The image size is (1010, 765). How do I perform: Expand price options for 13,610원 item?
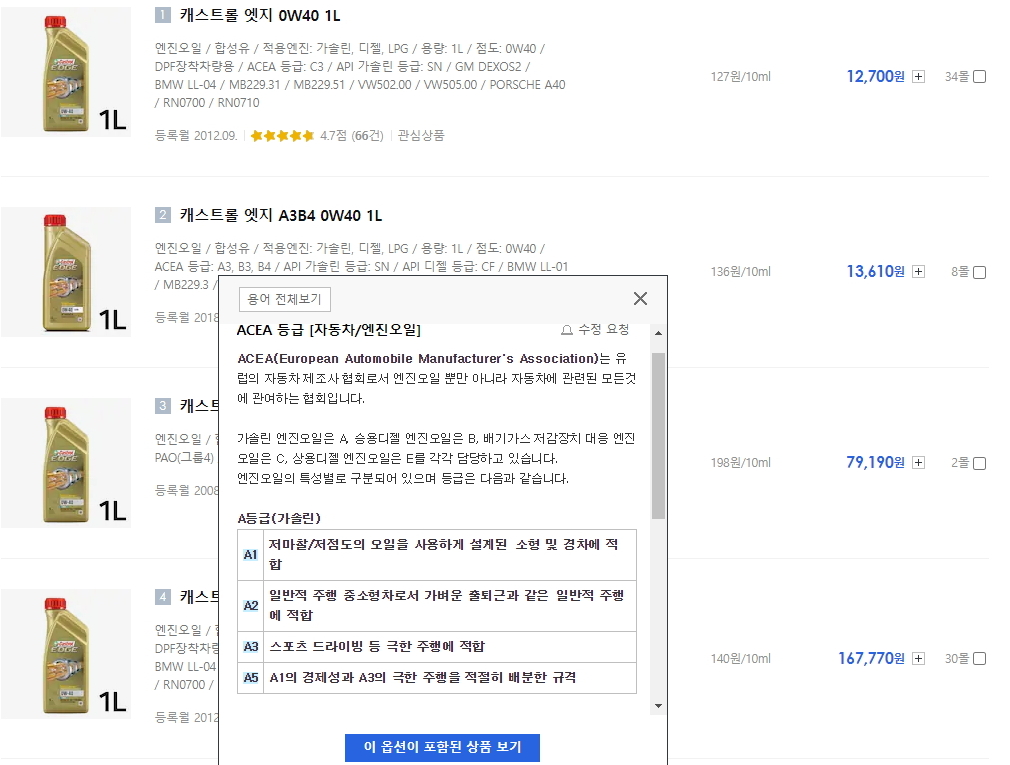pos(919,272)
